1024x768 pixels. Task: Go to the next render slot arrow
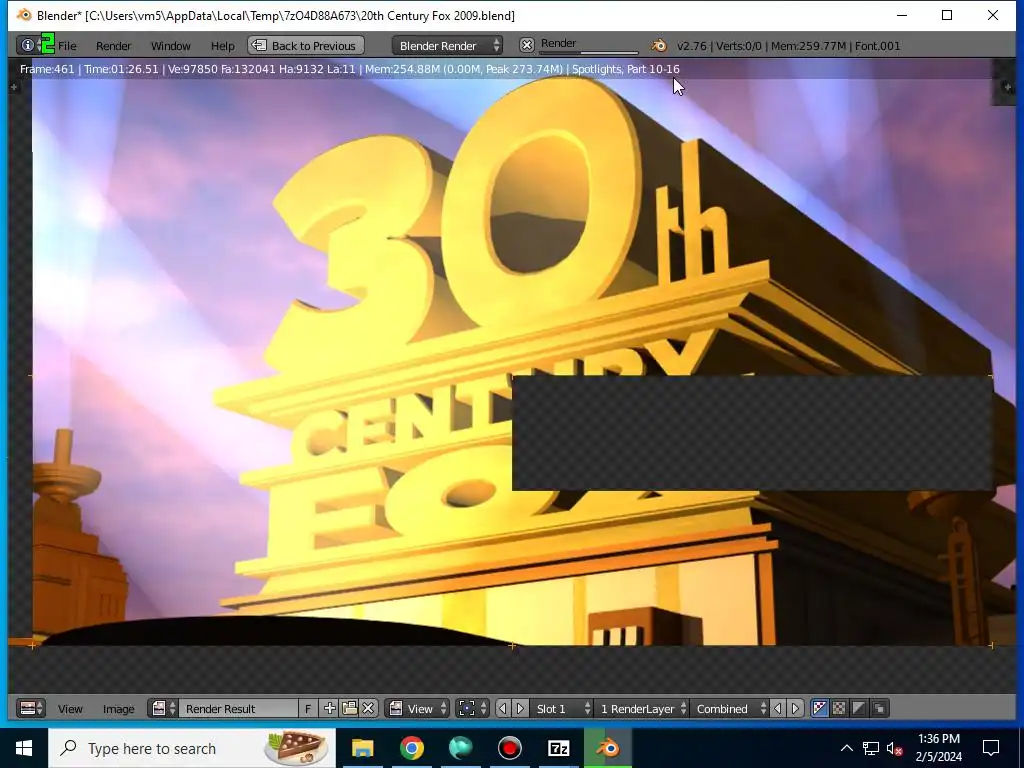[x=520, y=709]
